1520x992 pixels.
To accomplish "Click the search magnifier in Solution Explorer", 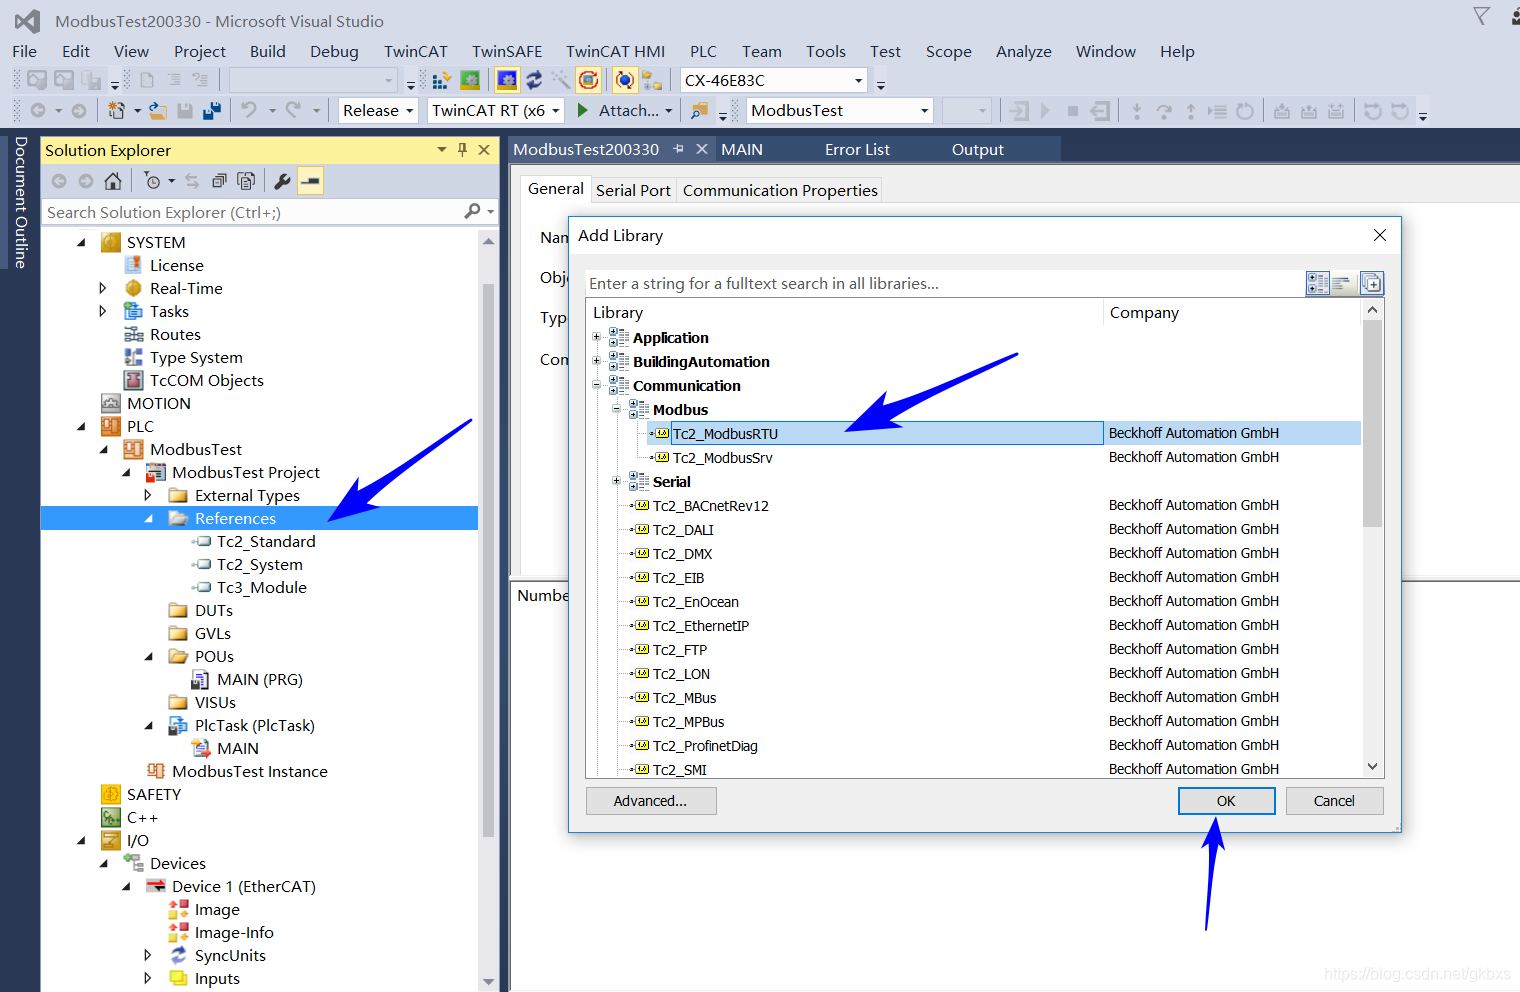I will tap(472, 211).
